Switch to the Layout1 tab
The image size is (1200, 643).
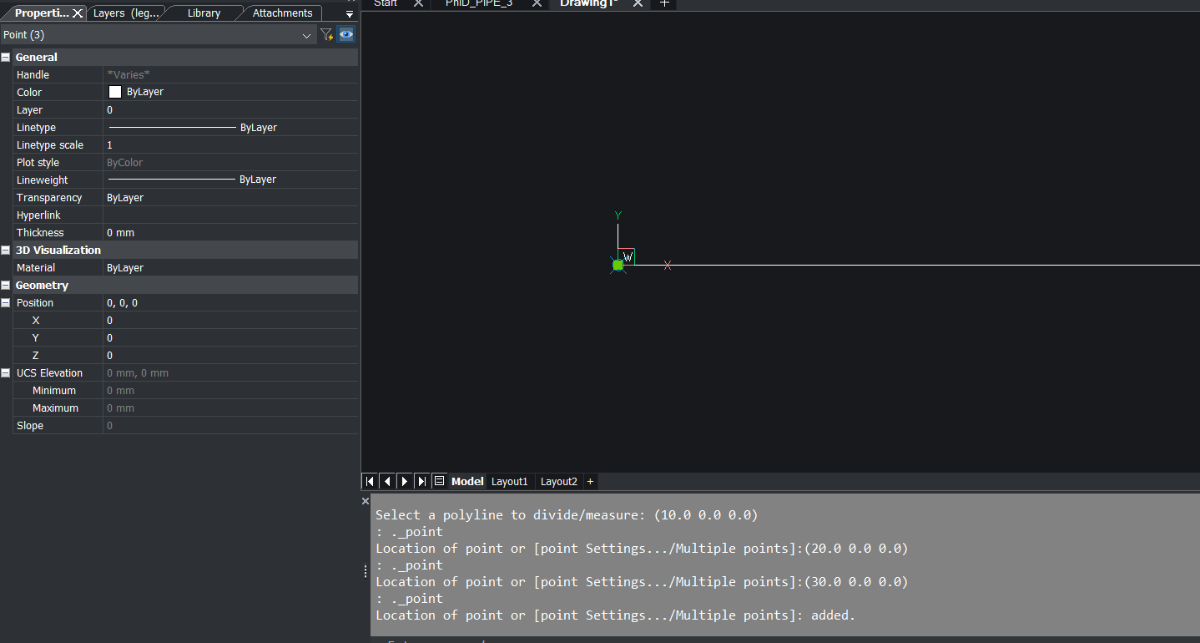[x=509, y=481]
